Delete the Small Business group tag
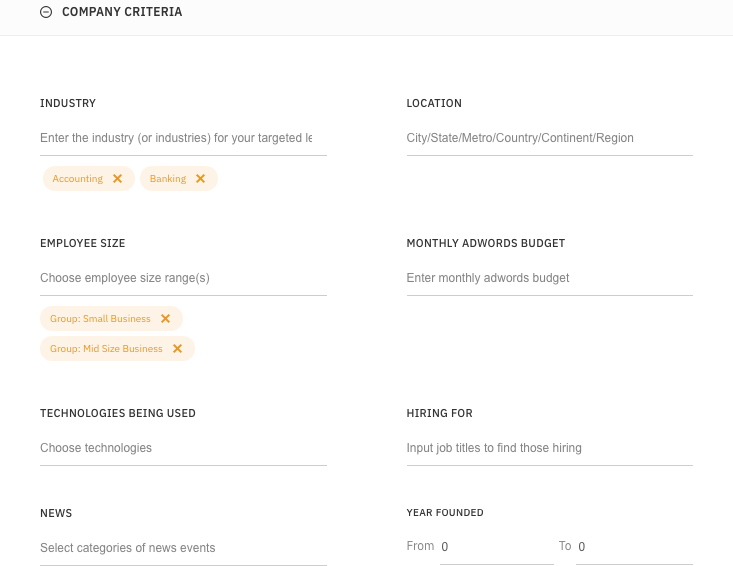 pyautogui.click(x=165, y=319)
